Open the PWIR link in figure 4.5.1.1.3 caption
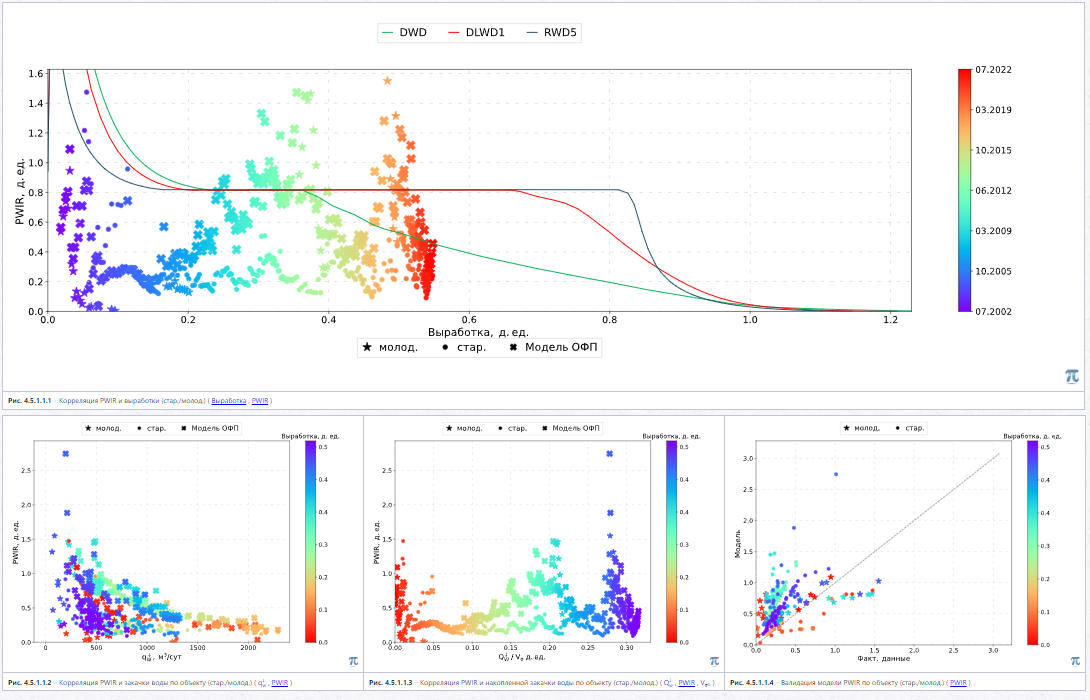Screen dimensions: 1090x700 tap(686, 683)
